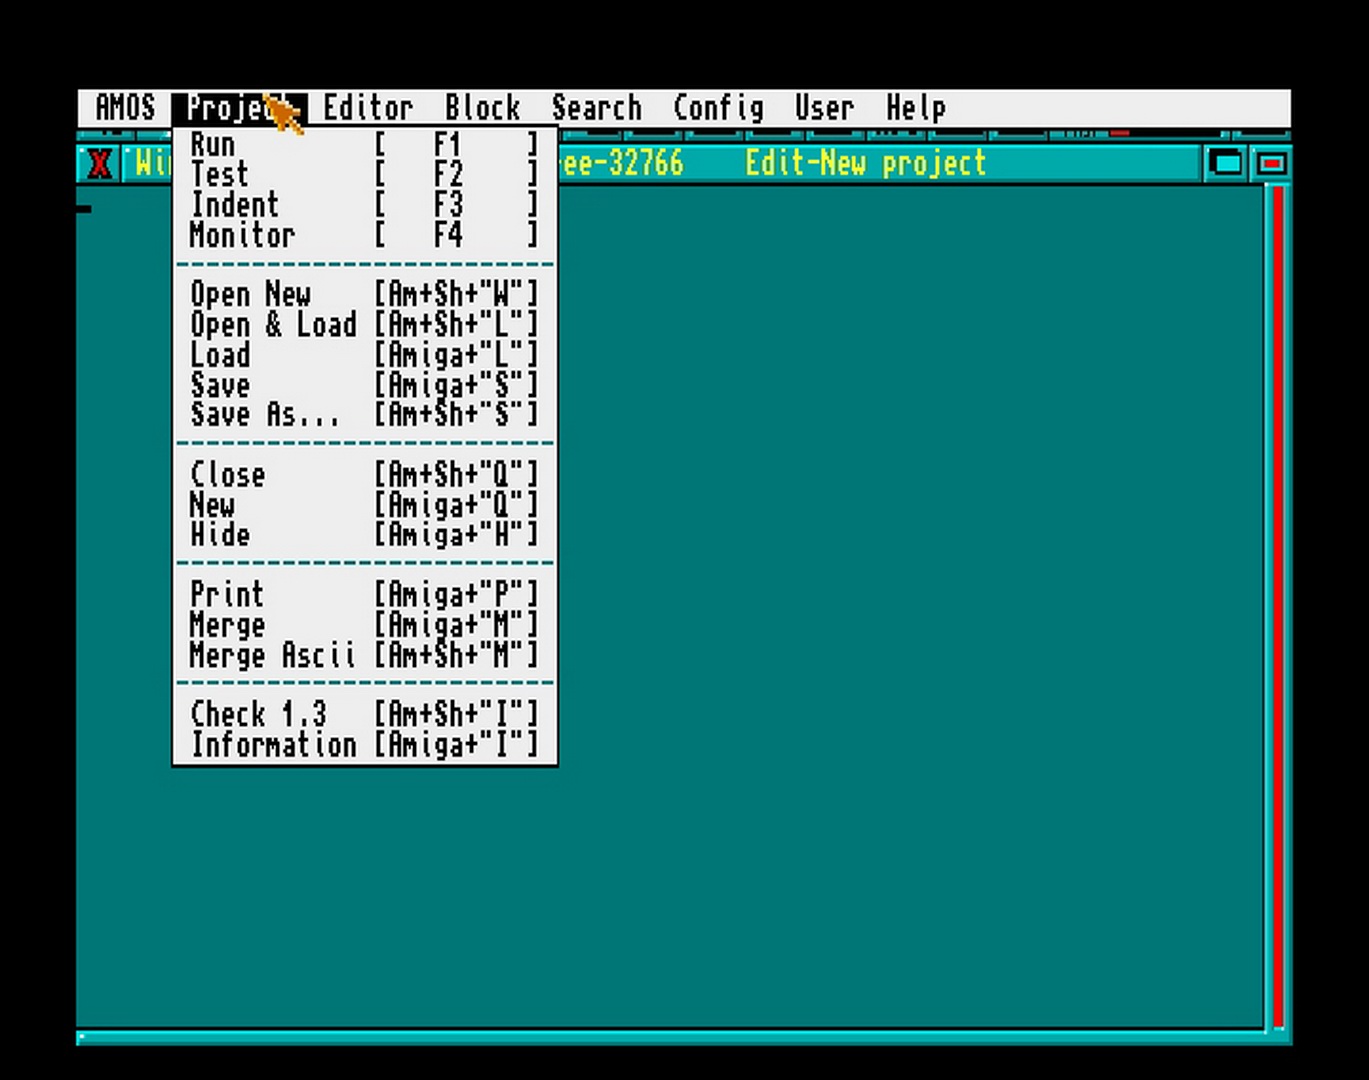Select New in the Project menu
Viewport: 1369px width, 1080px height.
tap(365, 504)
